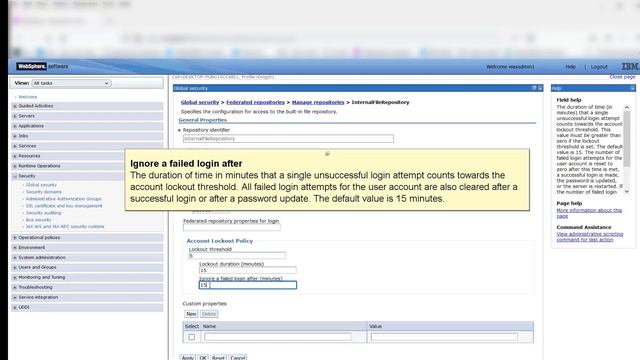
Task: Click the Close page link
Action: pyautogui.click(x=622, y=77)
